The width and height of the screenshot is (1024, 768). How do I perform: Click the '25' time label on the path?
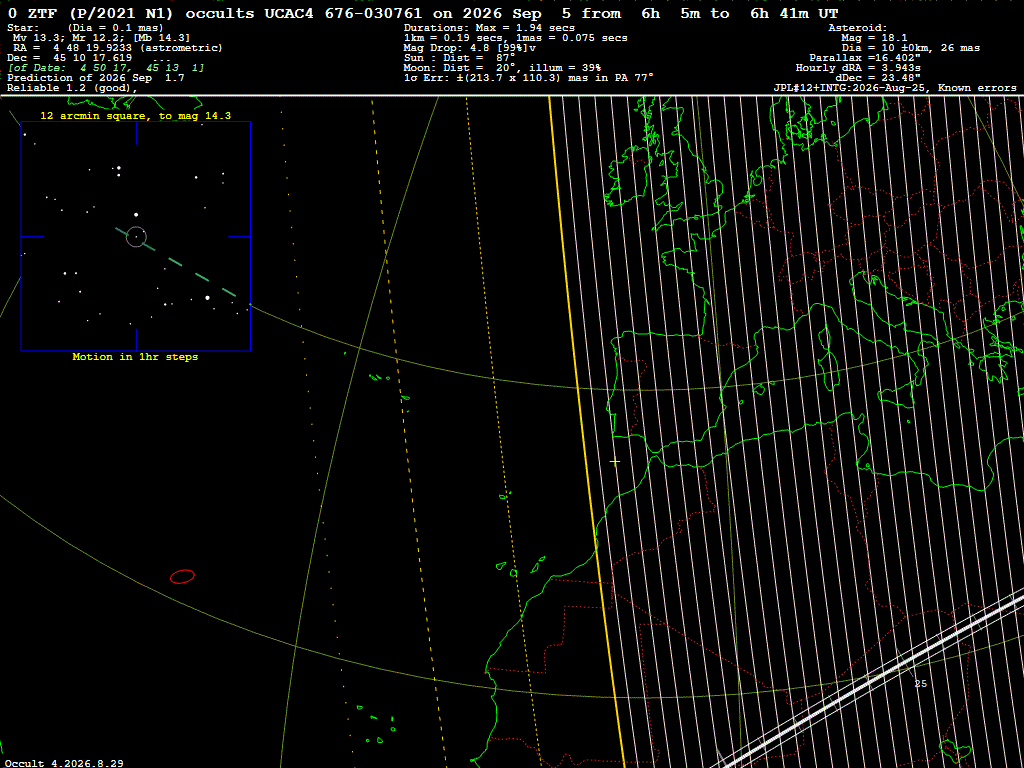[x=920, y=684]
